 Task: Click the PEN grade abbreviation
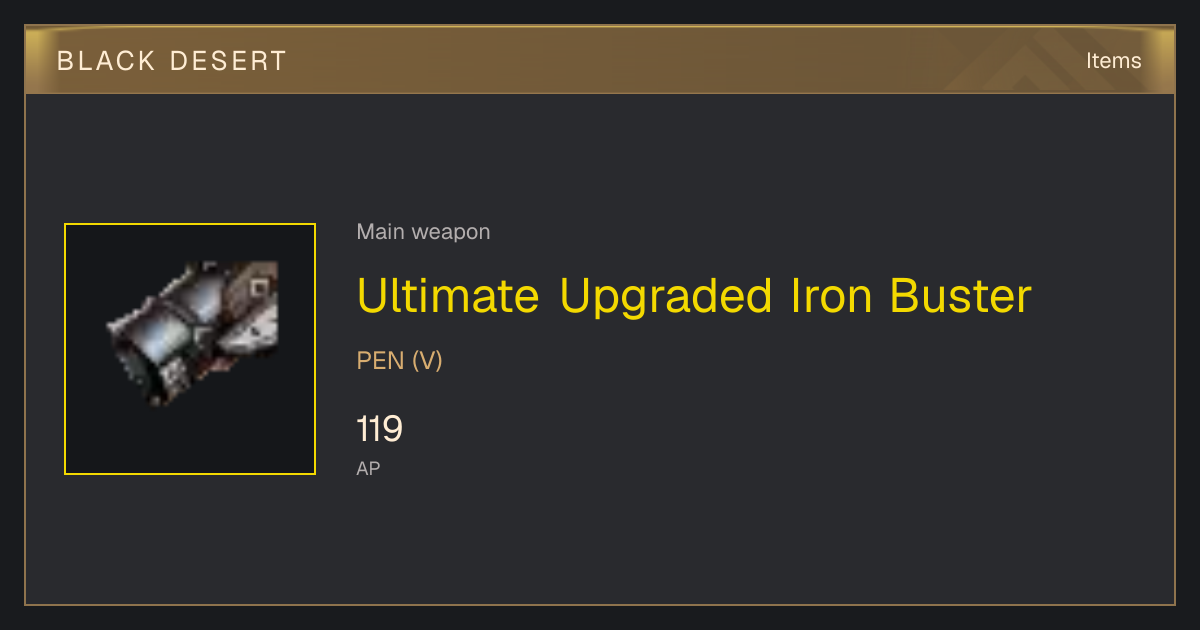tap(380, 361)
